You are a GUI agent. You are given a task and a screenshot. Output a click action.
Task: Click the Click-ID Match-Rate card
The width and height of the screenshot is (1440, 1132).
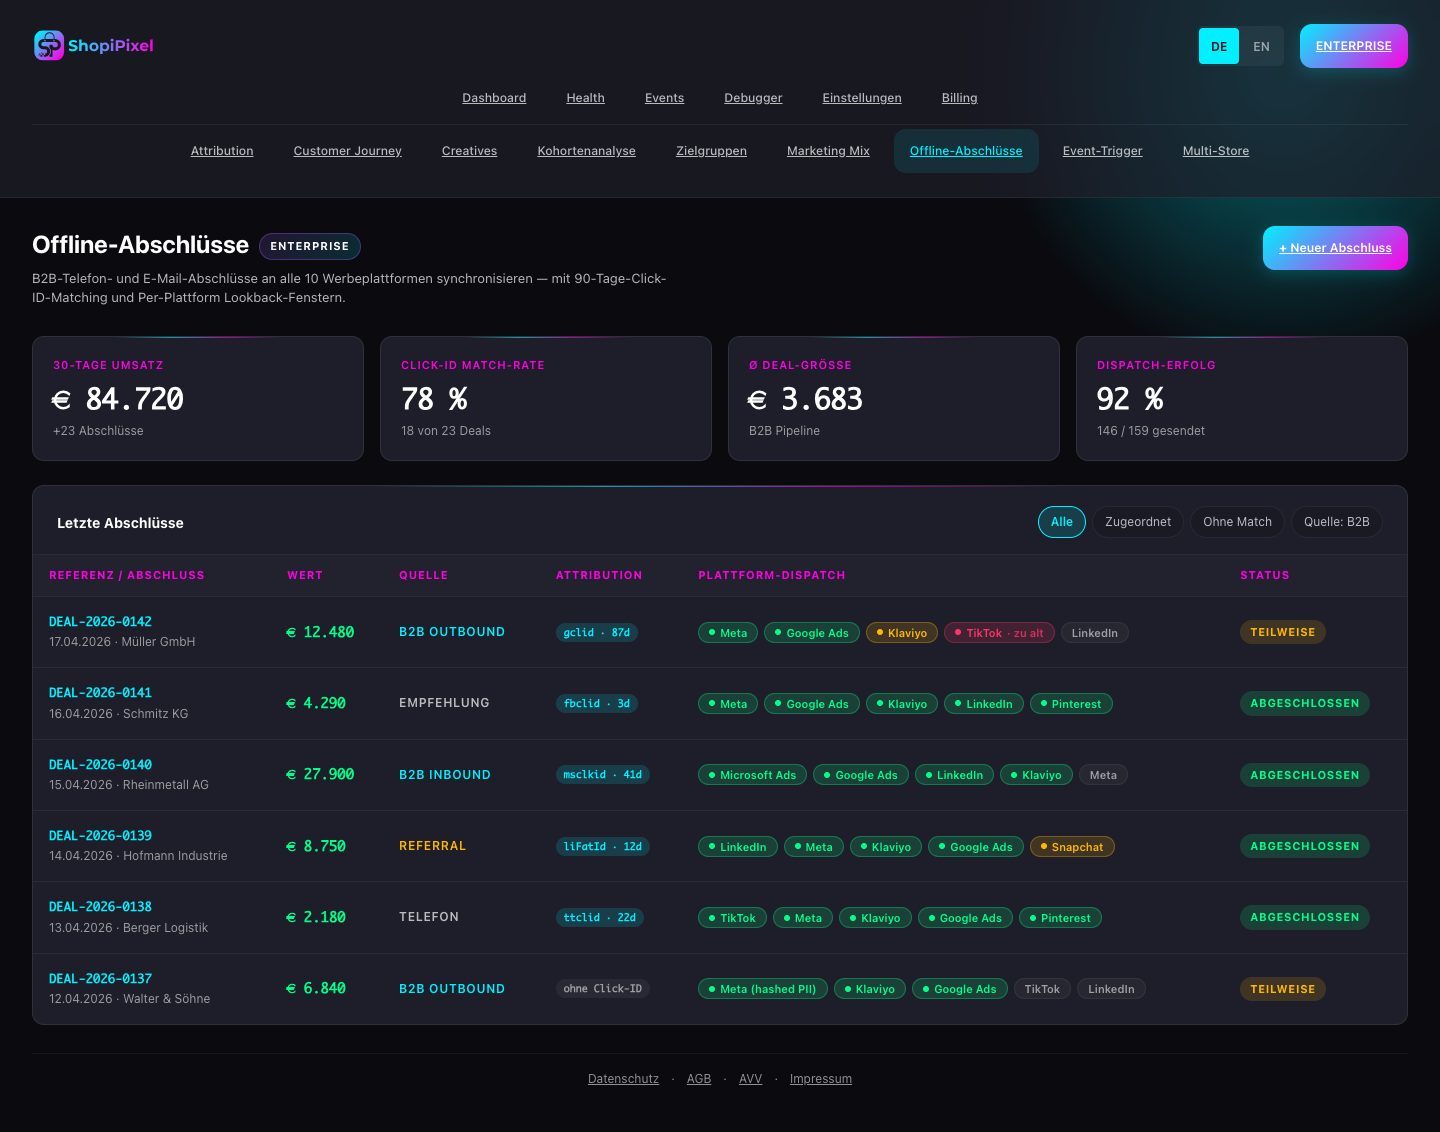point(546,398)
